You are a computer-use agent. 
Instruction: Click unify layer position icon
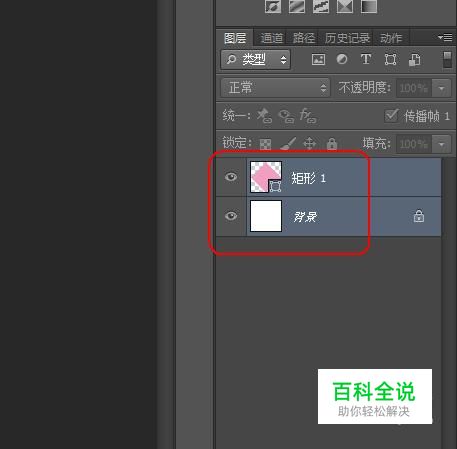pos(264,115)
